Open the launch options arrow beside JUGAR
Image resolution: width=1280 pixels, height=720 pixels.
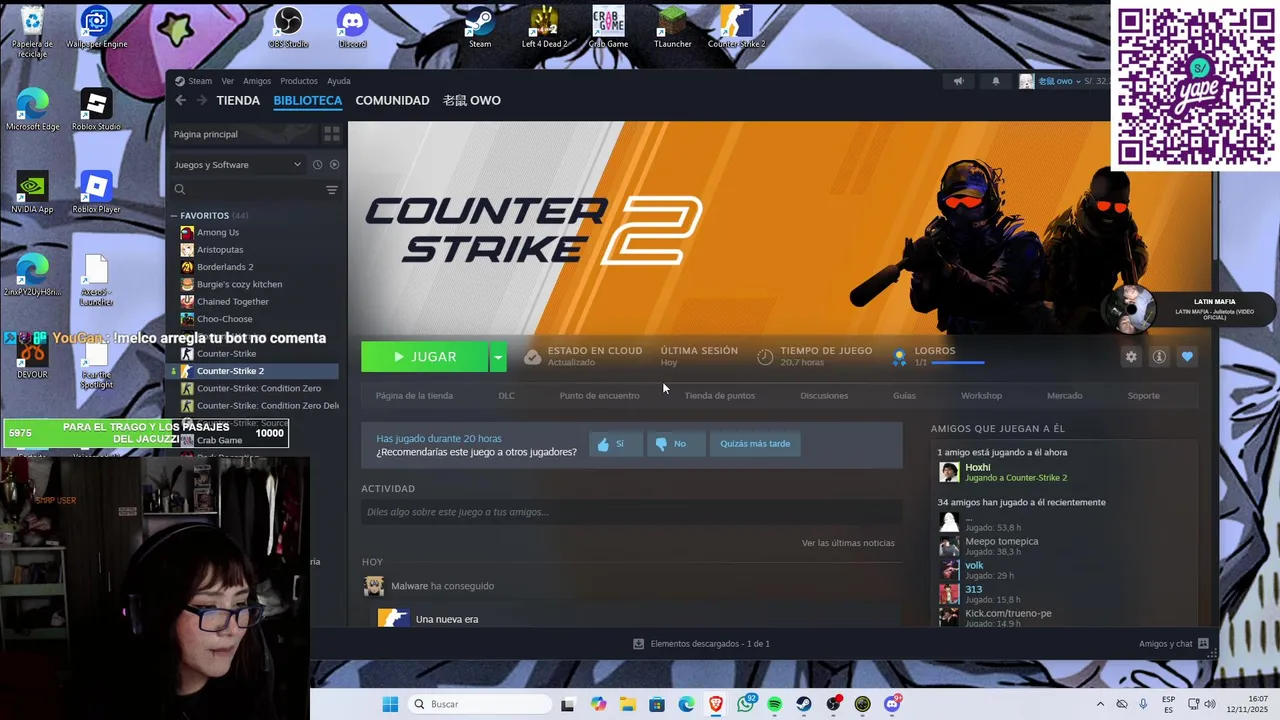tap(498, 357)
